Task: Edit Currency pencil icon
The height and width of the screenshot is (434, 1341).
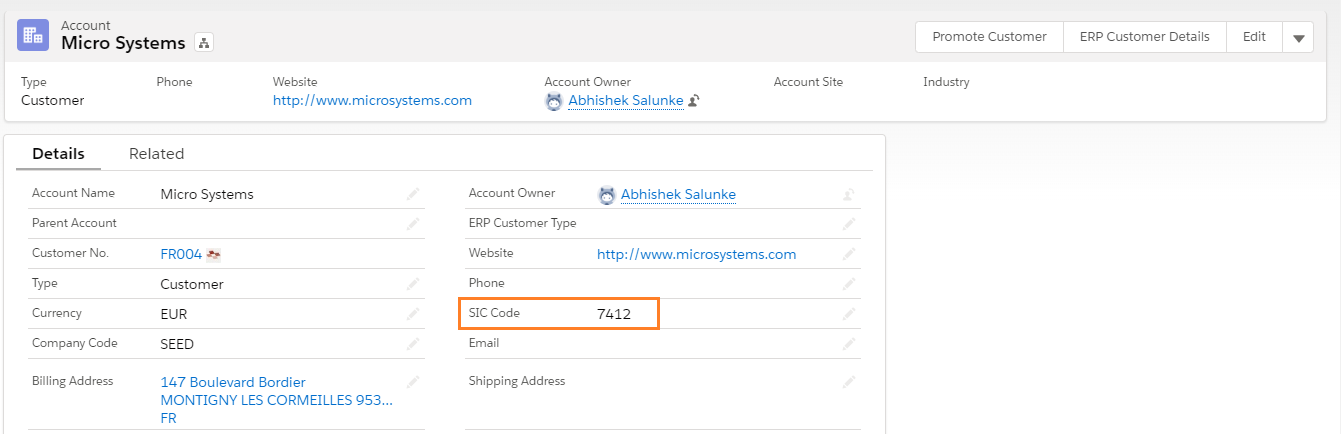Action: pos(413,314)
